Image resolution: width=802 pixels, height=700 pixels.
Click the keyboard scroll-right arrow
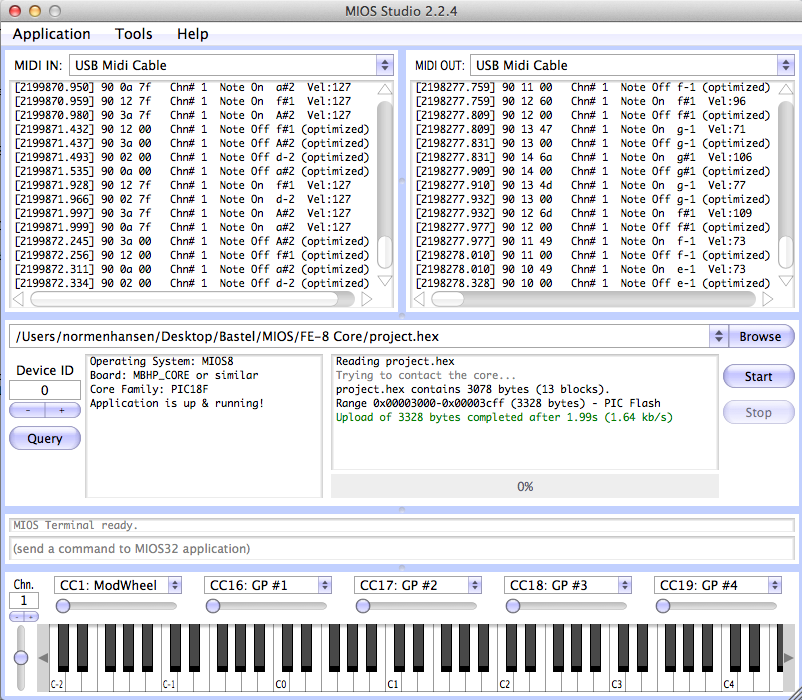(x=789, y=658)
